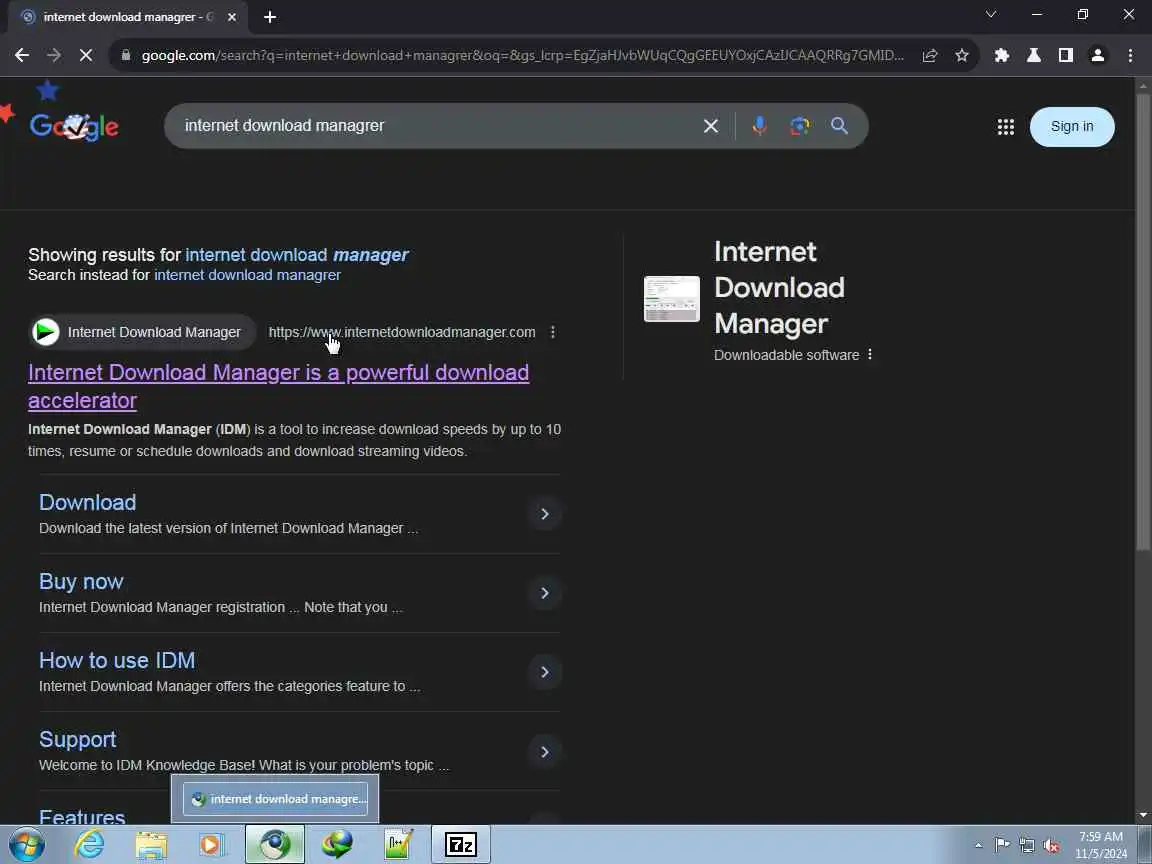Click the Internet Download Manager site favicon

(x=46, y=332)
